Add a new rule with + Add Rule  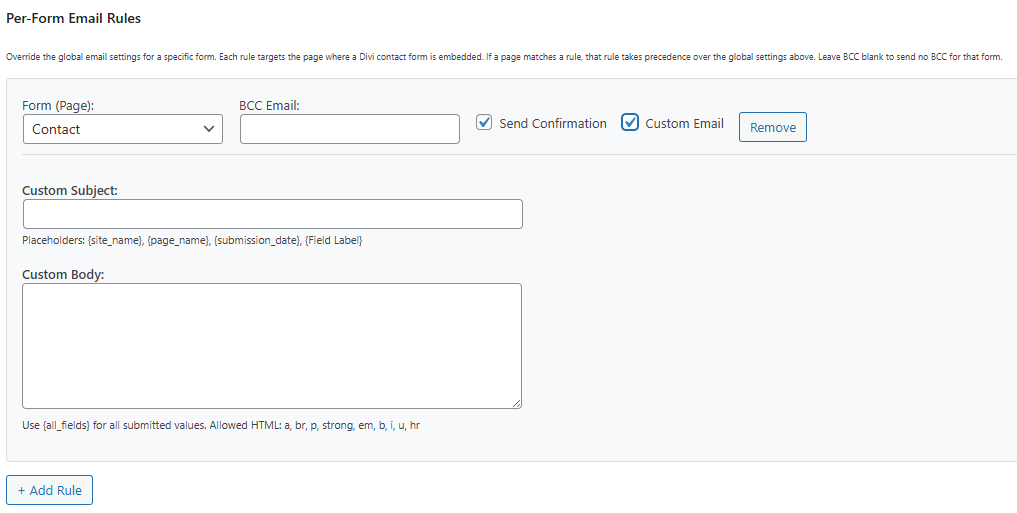(49, 490)
